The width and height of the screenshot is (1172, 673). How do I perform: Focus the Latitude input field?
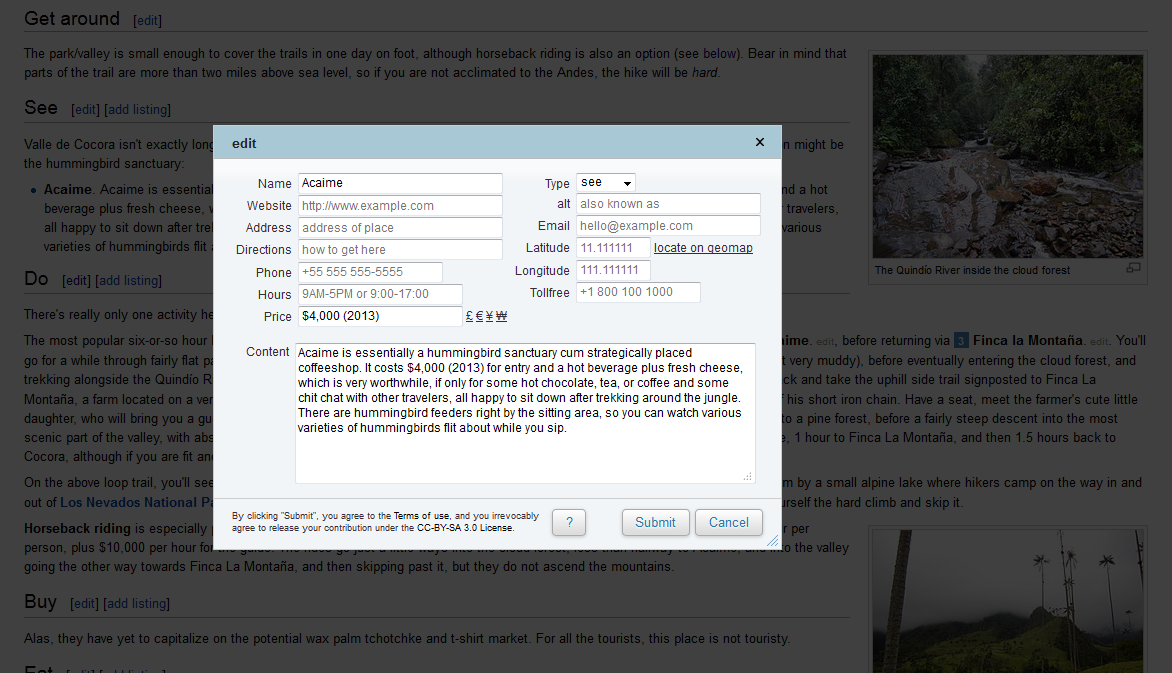pyautogui.click(x=613, y=248)
